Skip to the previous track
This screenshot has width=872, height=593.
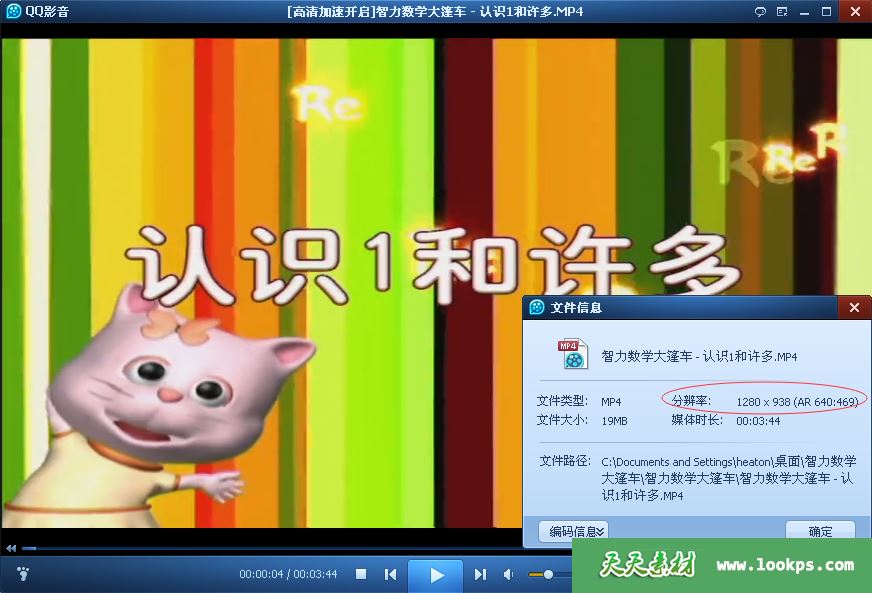tap(391, 575)
